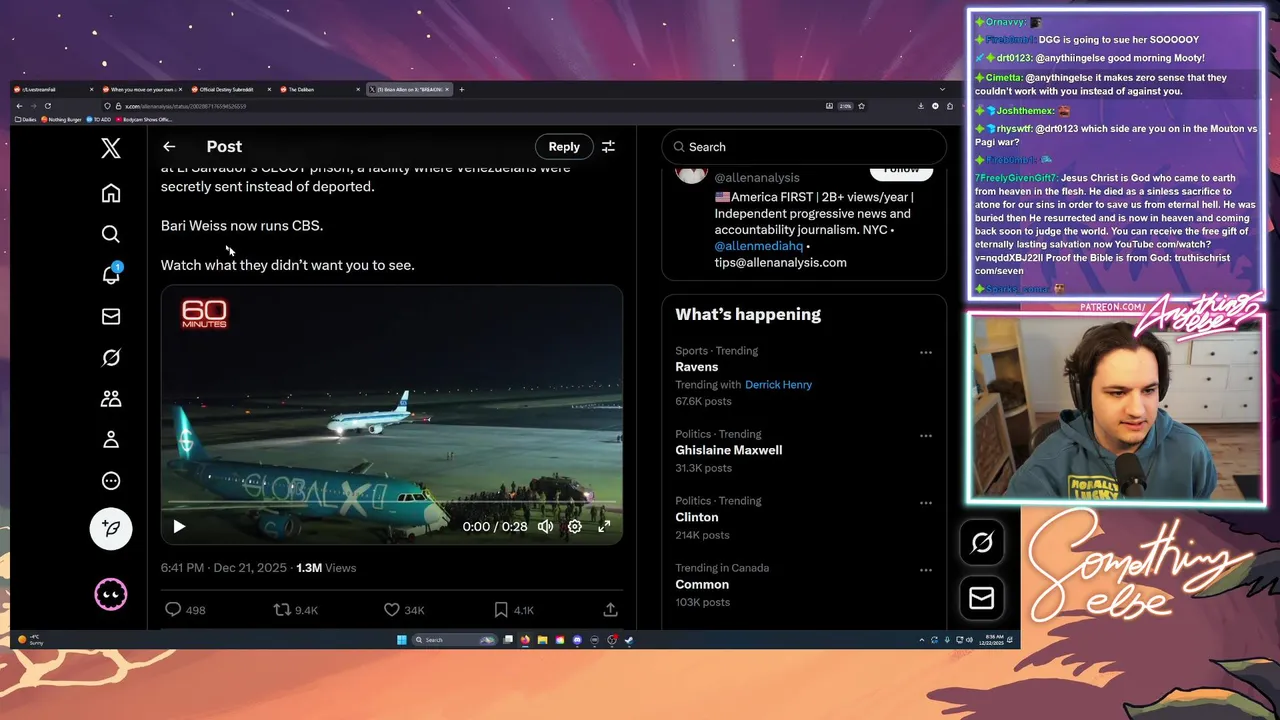
Task: Switch to The Daliban tab
Action: pos(320,89)
